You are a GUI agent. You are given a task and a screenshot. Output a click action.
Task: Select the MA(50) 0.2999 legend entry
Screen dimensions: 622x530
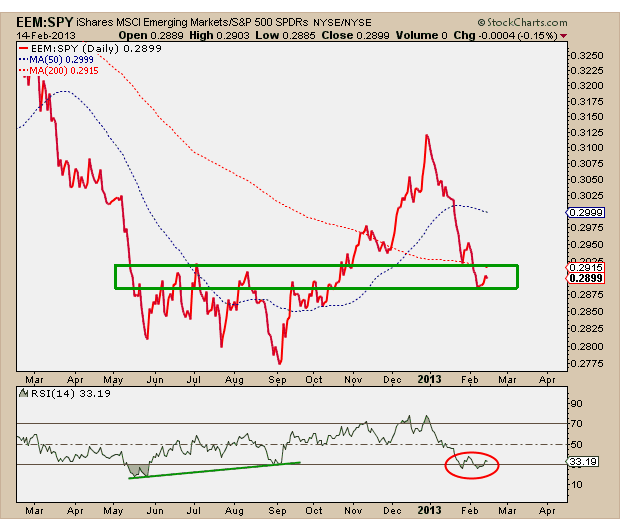click(x=56, y=60)
